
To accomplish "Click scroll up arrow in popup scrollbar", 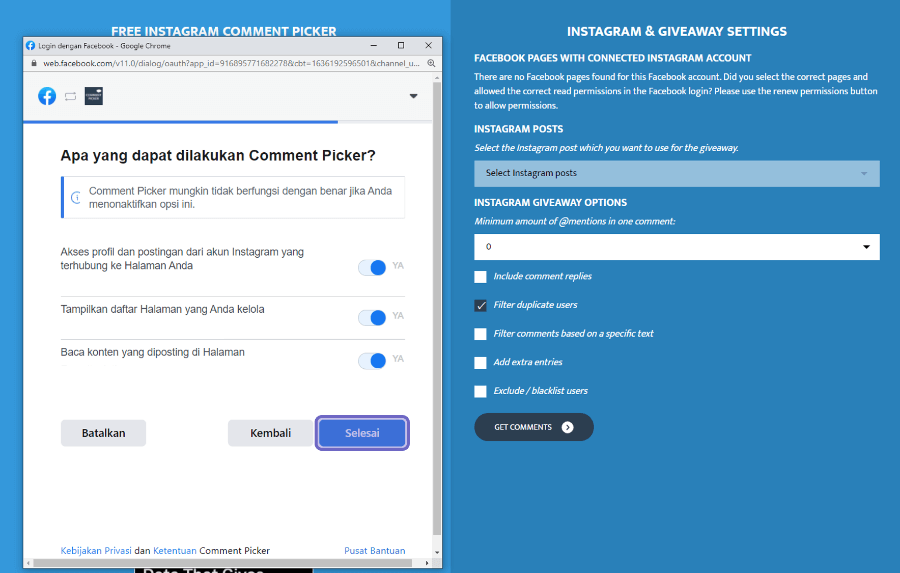I will 437,77.
